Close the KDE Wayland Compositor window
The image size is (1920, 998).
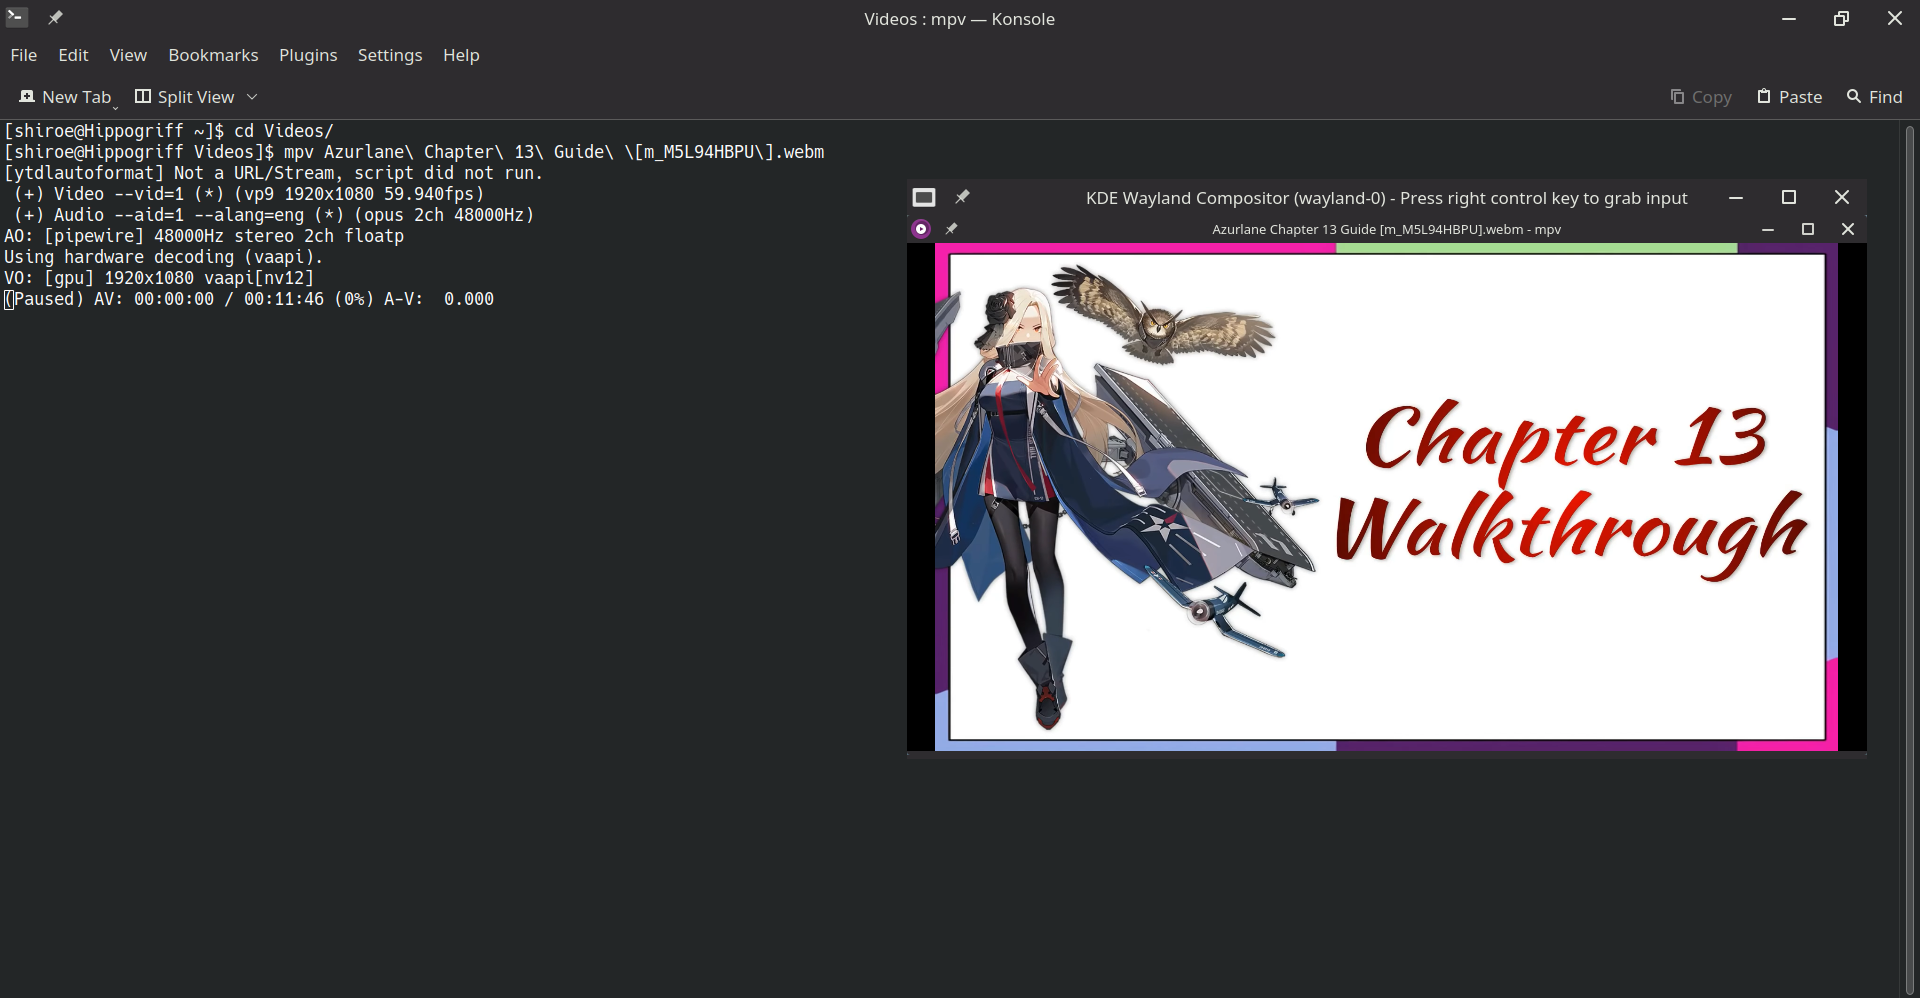point(1842,198)
